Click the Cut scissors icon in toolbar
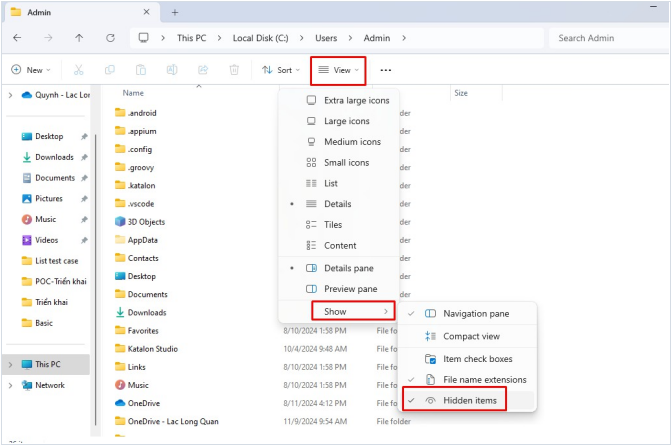The image size is (671, 445). tap(77, 70)
